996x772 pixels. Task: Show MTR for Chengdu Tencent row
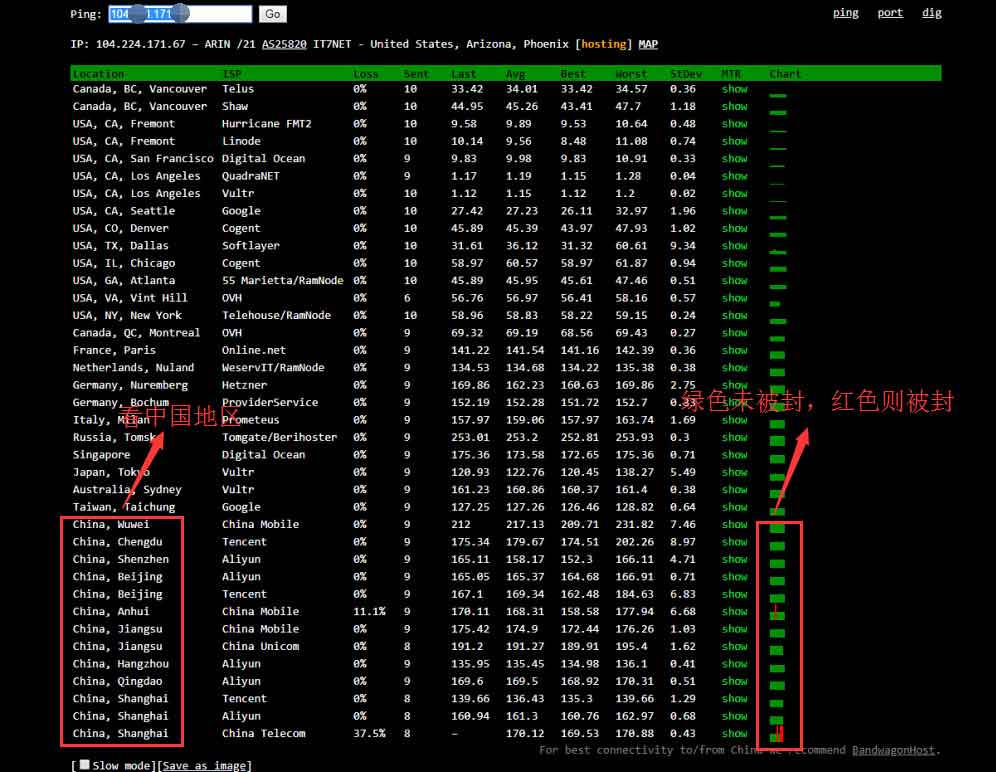pos(734,541)
